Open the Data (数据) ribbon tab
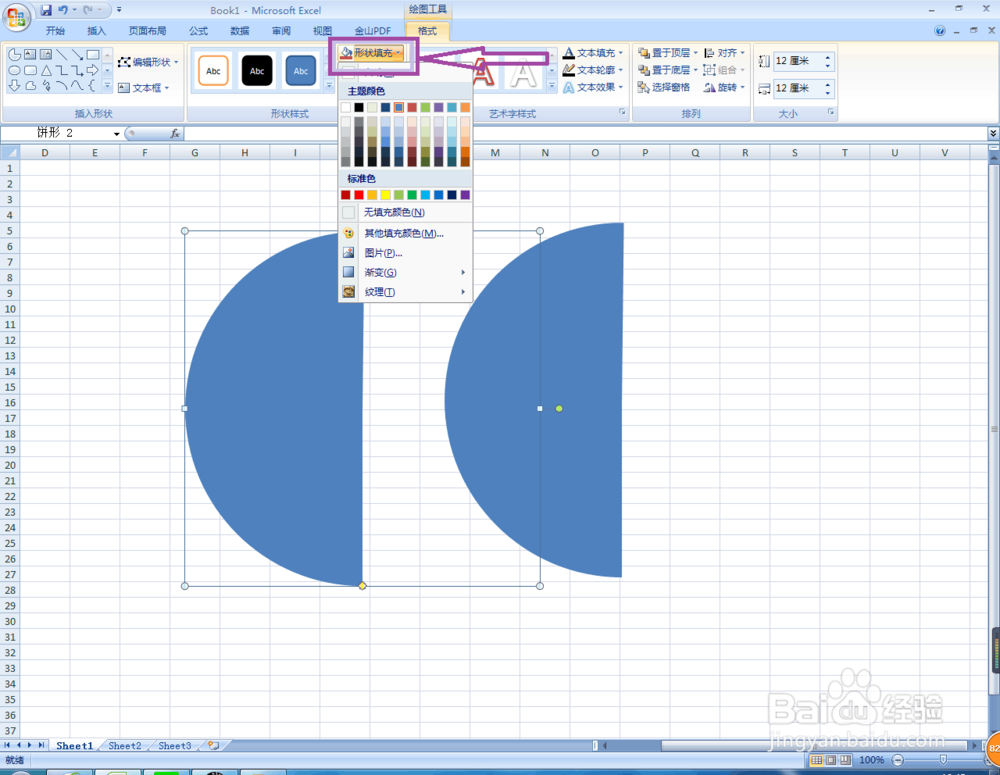1000x775 pixels. pyautogui.click(x=240, y=31)
